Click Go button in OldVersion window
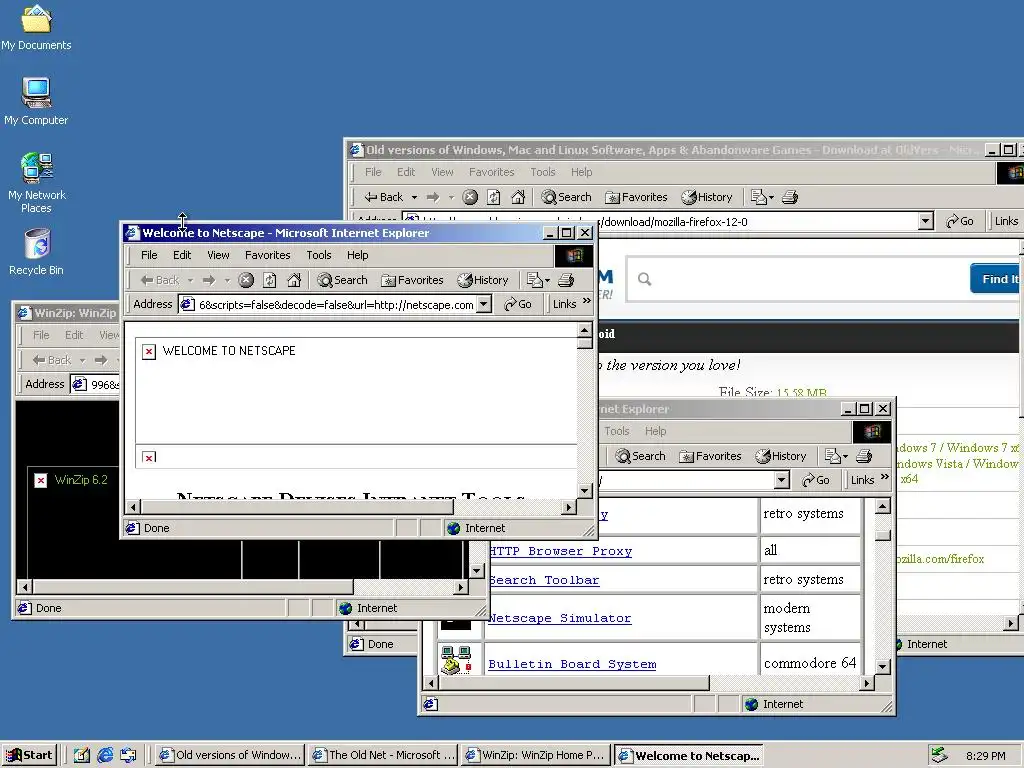 click(959, 221)
